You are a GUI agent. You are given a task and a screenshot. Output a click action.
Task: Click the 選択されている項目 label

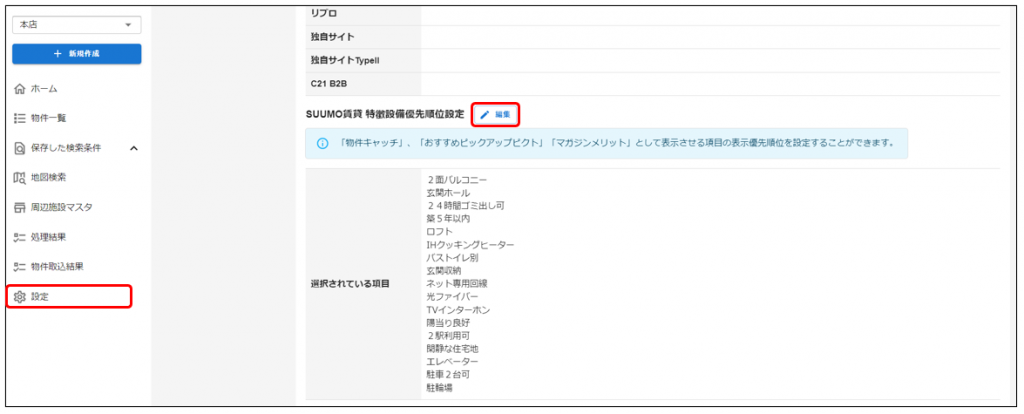coord(349,283)
